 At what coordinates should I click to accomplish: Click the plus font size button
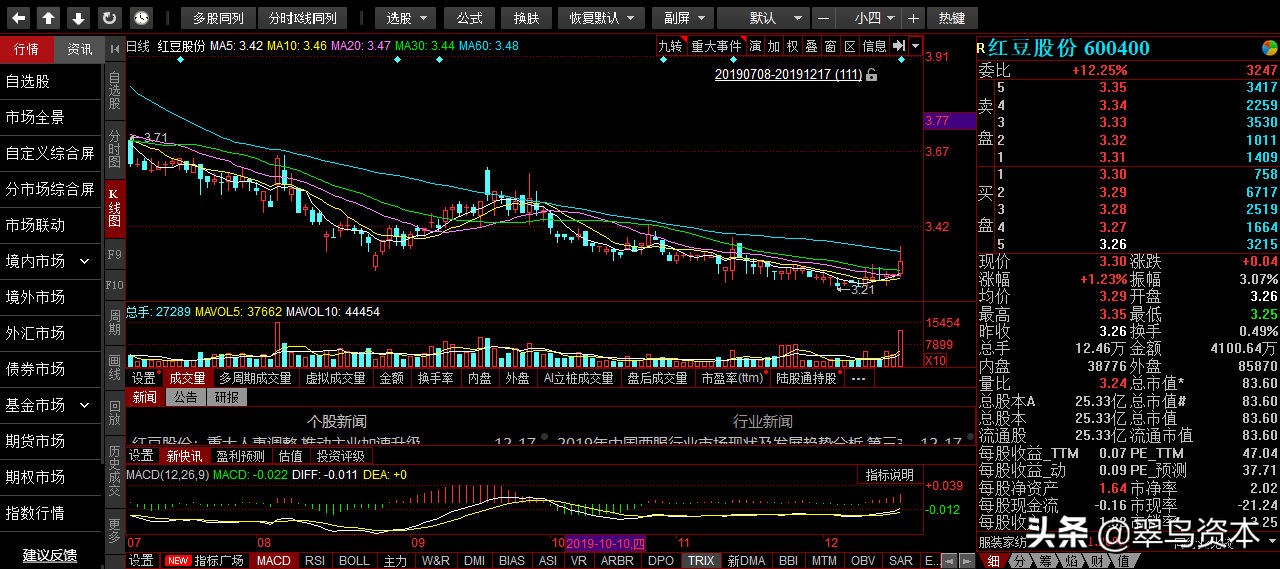pyautogui.click(x=913, y=18)
